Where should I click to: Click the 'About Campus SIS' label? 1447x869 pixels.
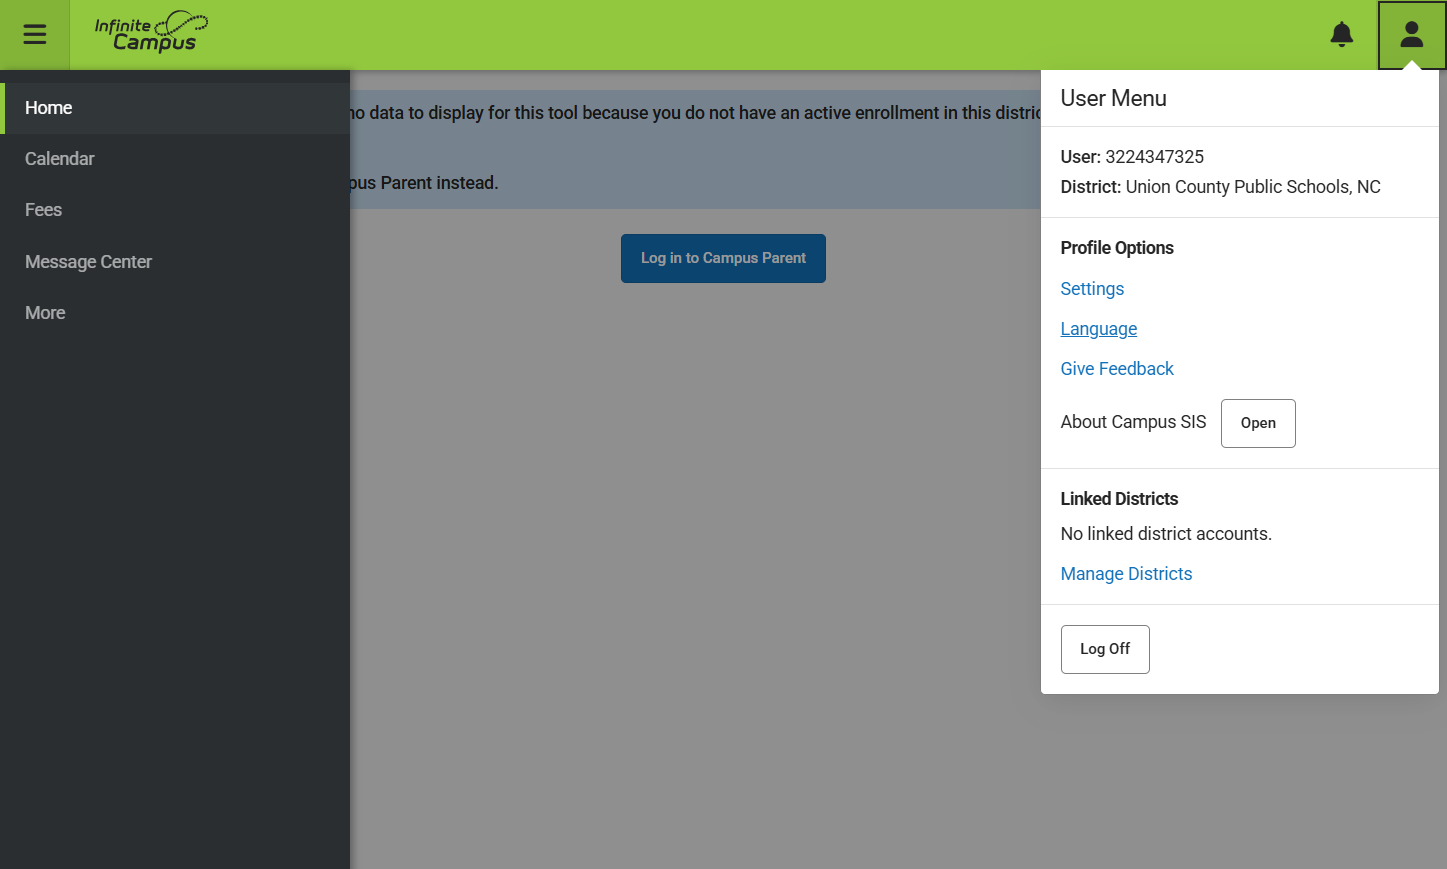[1133, 422]
